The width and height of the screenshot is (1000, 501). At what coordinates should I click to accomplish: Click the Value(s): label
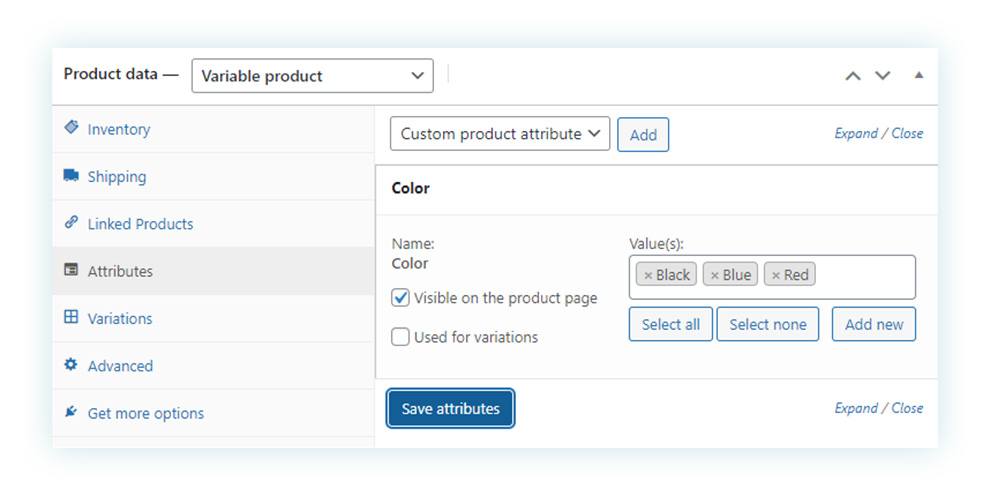656,244
